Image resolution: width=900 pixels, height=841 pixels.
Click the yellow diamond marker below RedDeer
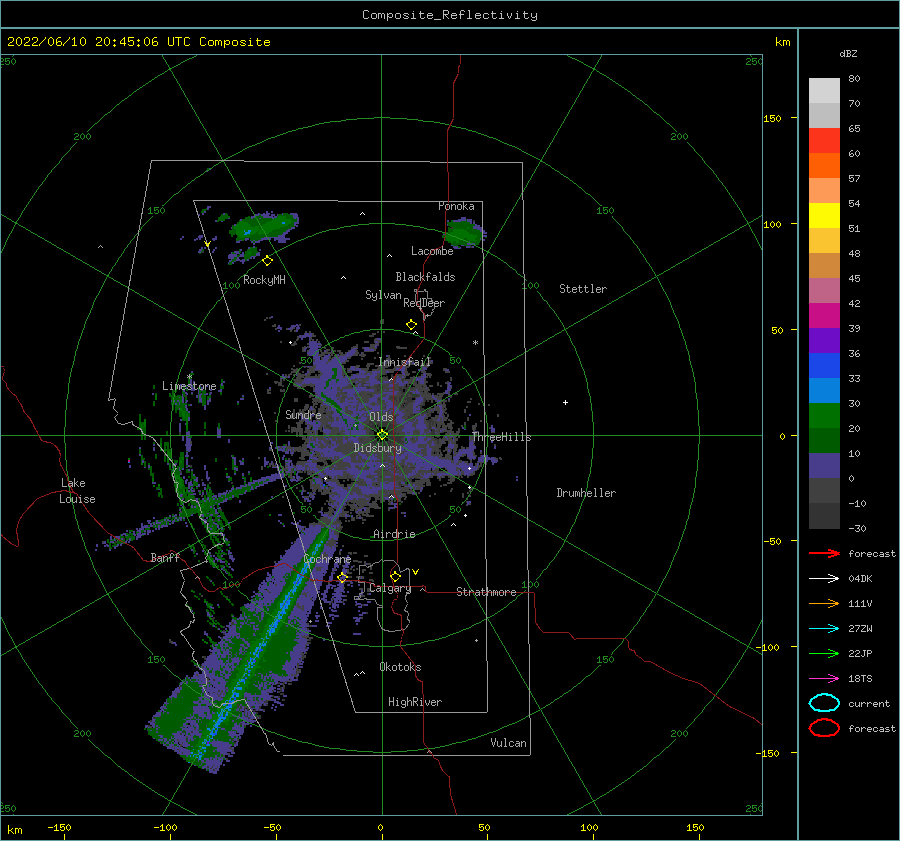pos(411,325)
